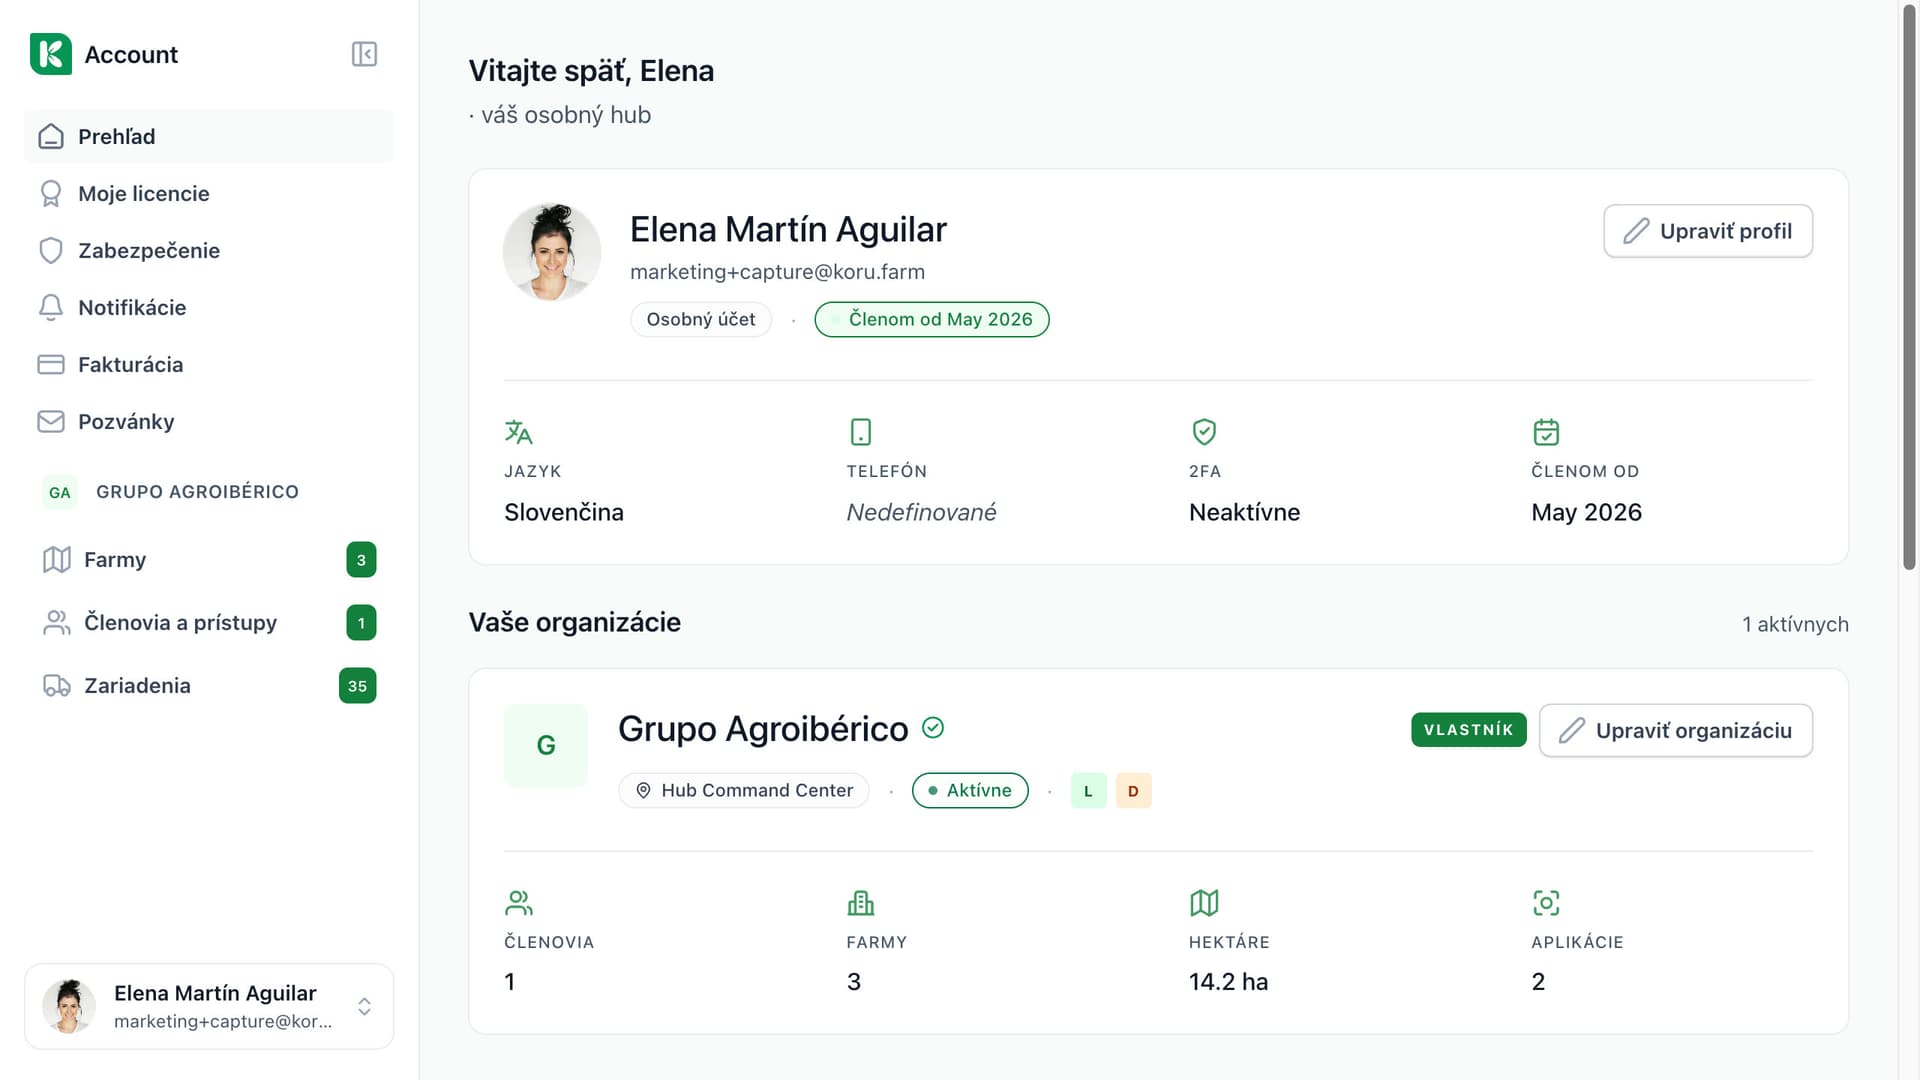The image size is (1920, 1080).
Task: Click the Nedefinované phone value
Action: pyautogui.click(x=921, y=512)
